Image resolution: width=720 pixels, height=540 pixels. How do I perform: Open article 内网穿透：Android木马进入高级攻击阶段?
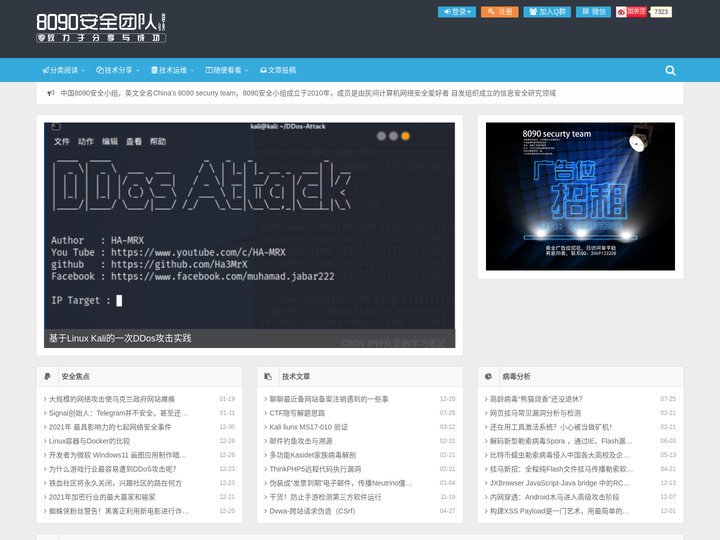(554, 497)
